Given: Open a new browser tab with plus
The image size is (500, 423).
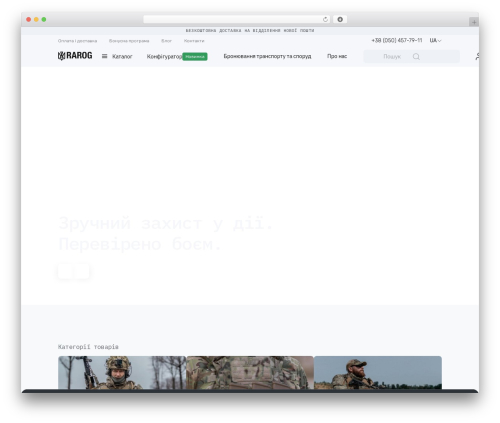Looking at the screenshot, I should 474,22.
